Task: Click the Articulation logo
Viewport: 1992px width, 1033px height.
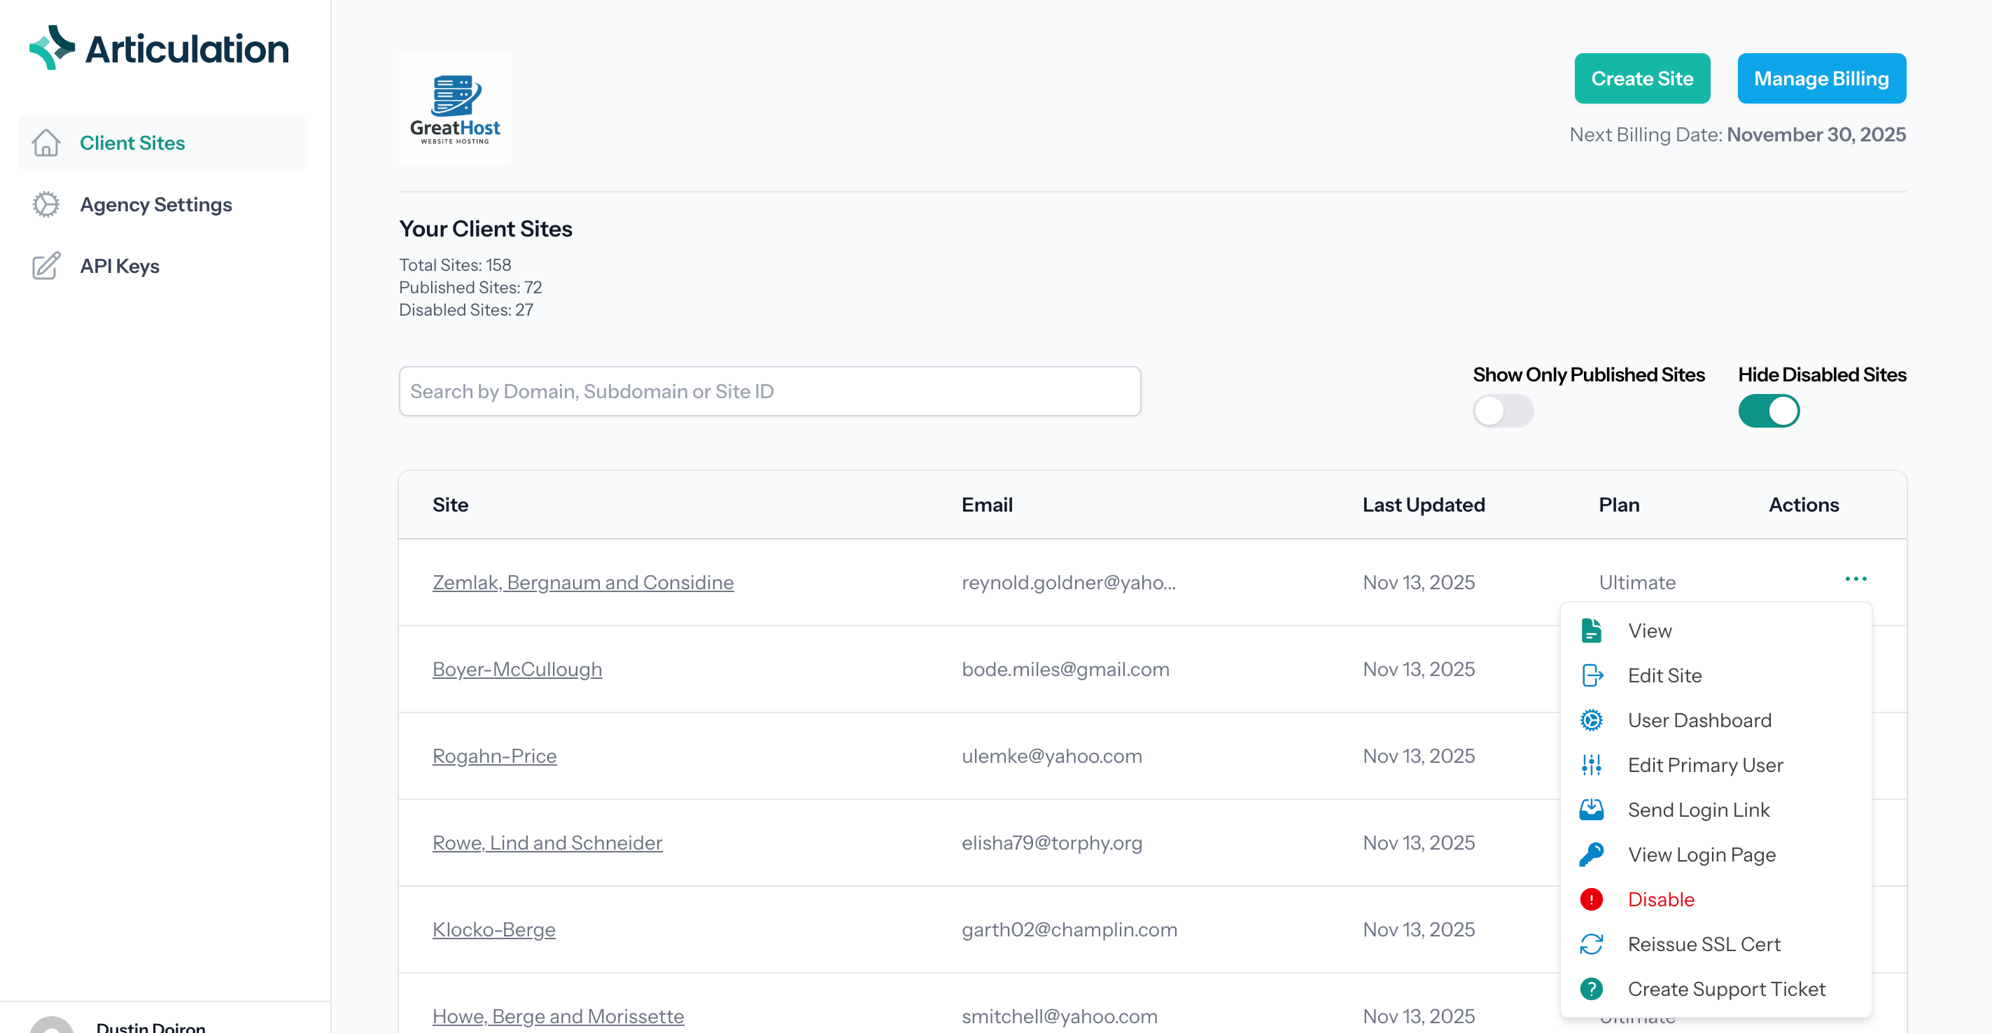Action: click(x=158, y=47)
